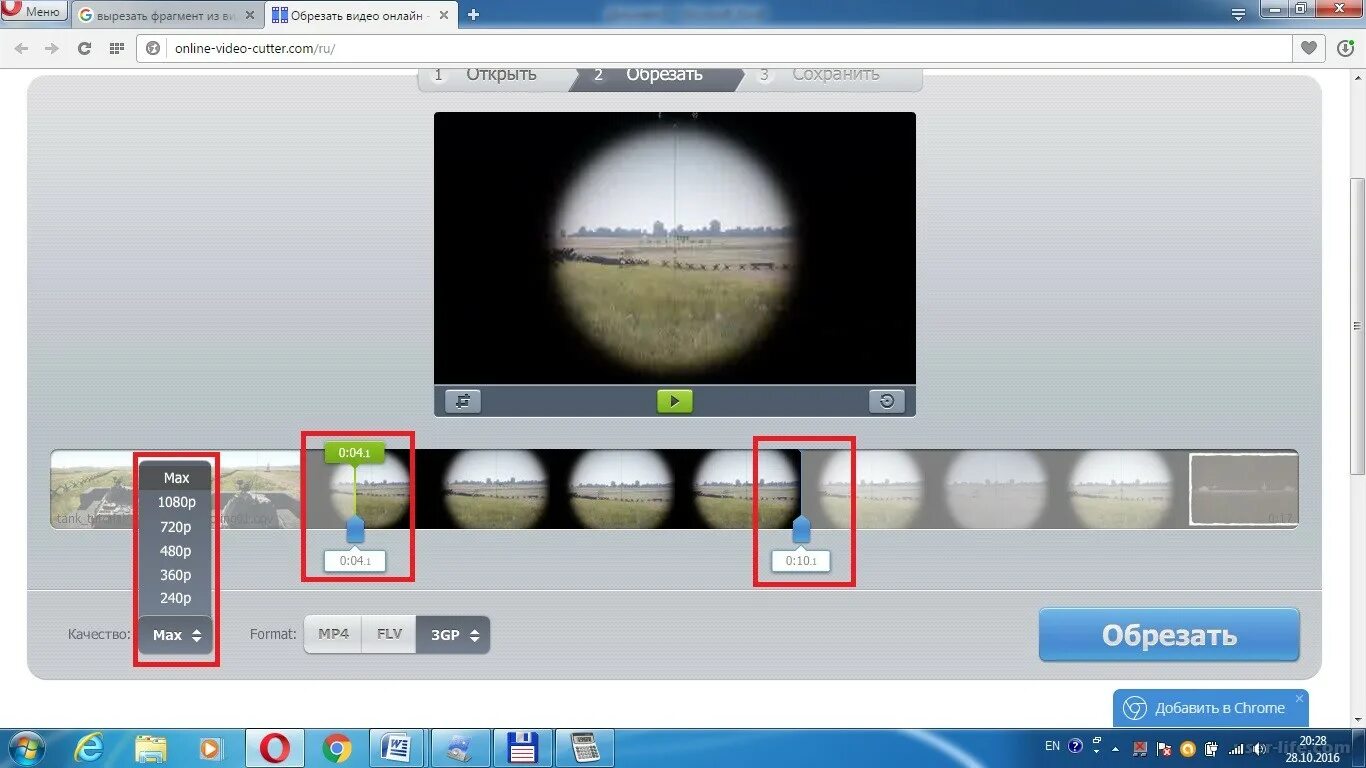Open Calculator from the taskbar

tap(586, 748)
